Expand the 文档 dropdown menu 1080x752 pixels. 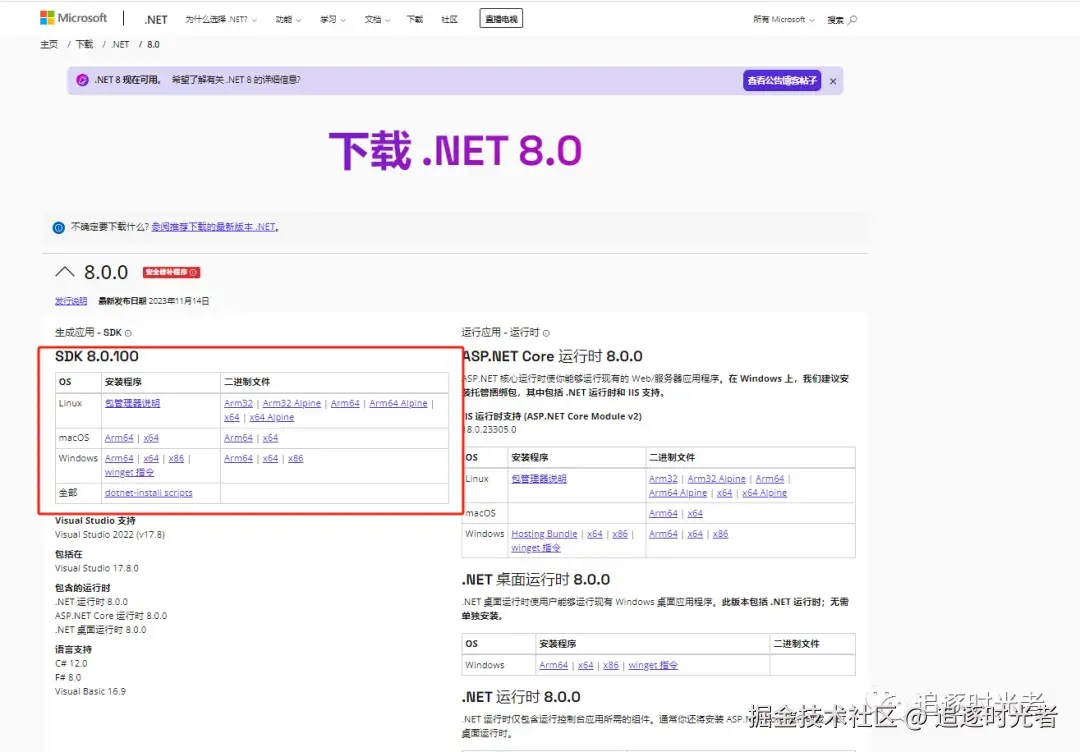tap(377, 19)
